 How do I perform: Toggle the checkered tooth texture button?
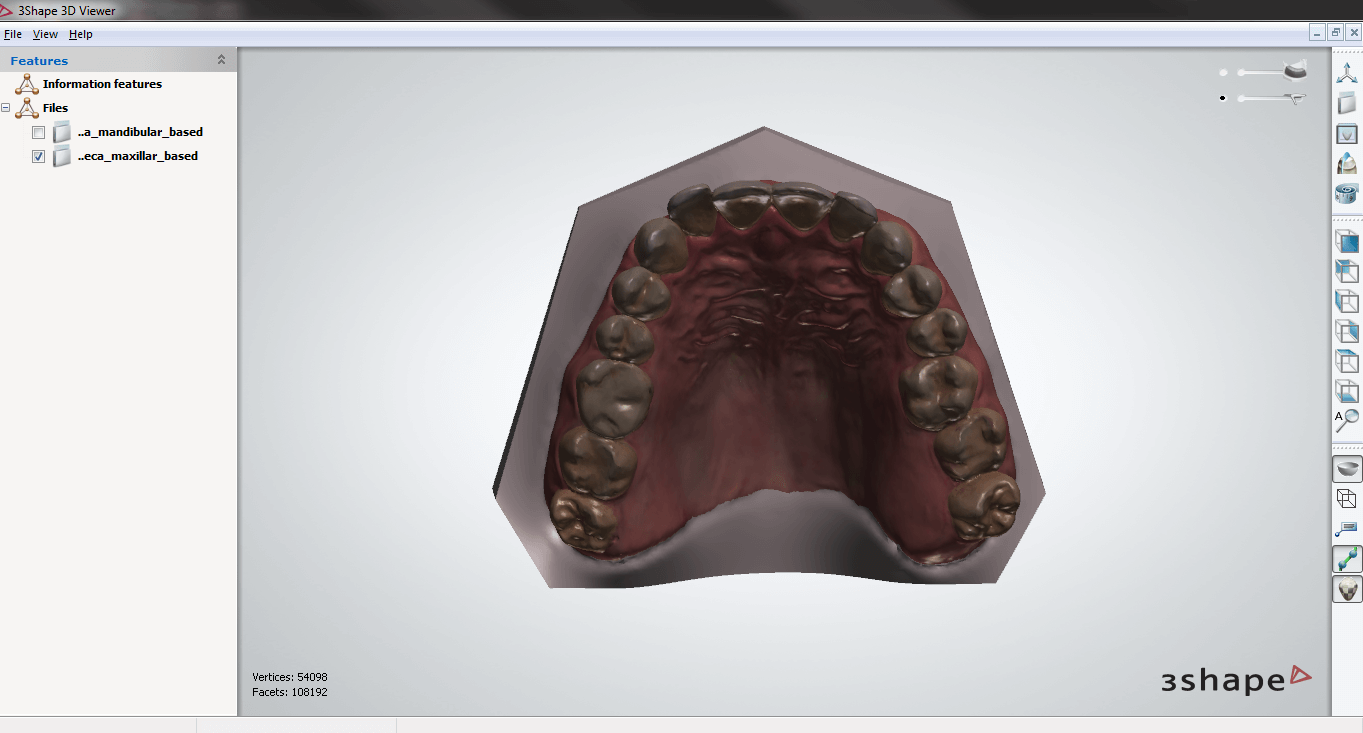coord(1347,589)
